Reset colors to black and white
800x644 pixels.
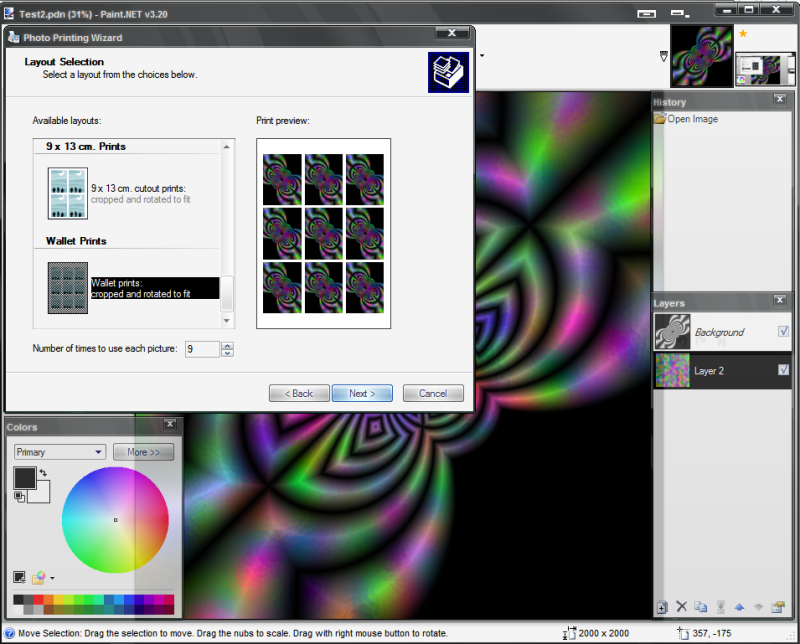click(19, 494)
